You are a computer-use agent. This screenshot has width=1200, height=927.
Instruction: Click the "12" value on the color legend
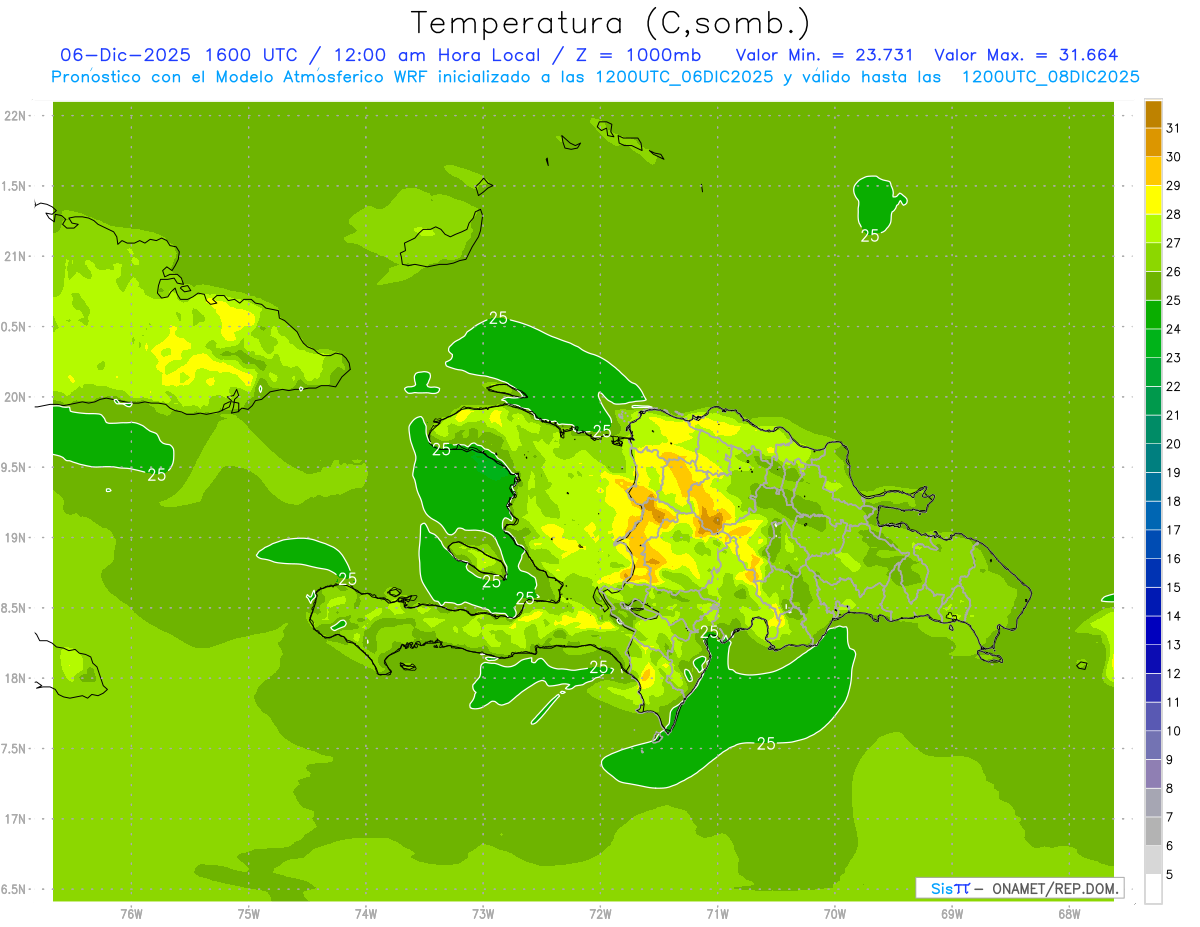tap(1173, 674)
